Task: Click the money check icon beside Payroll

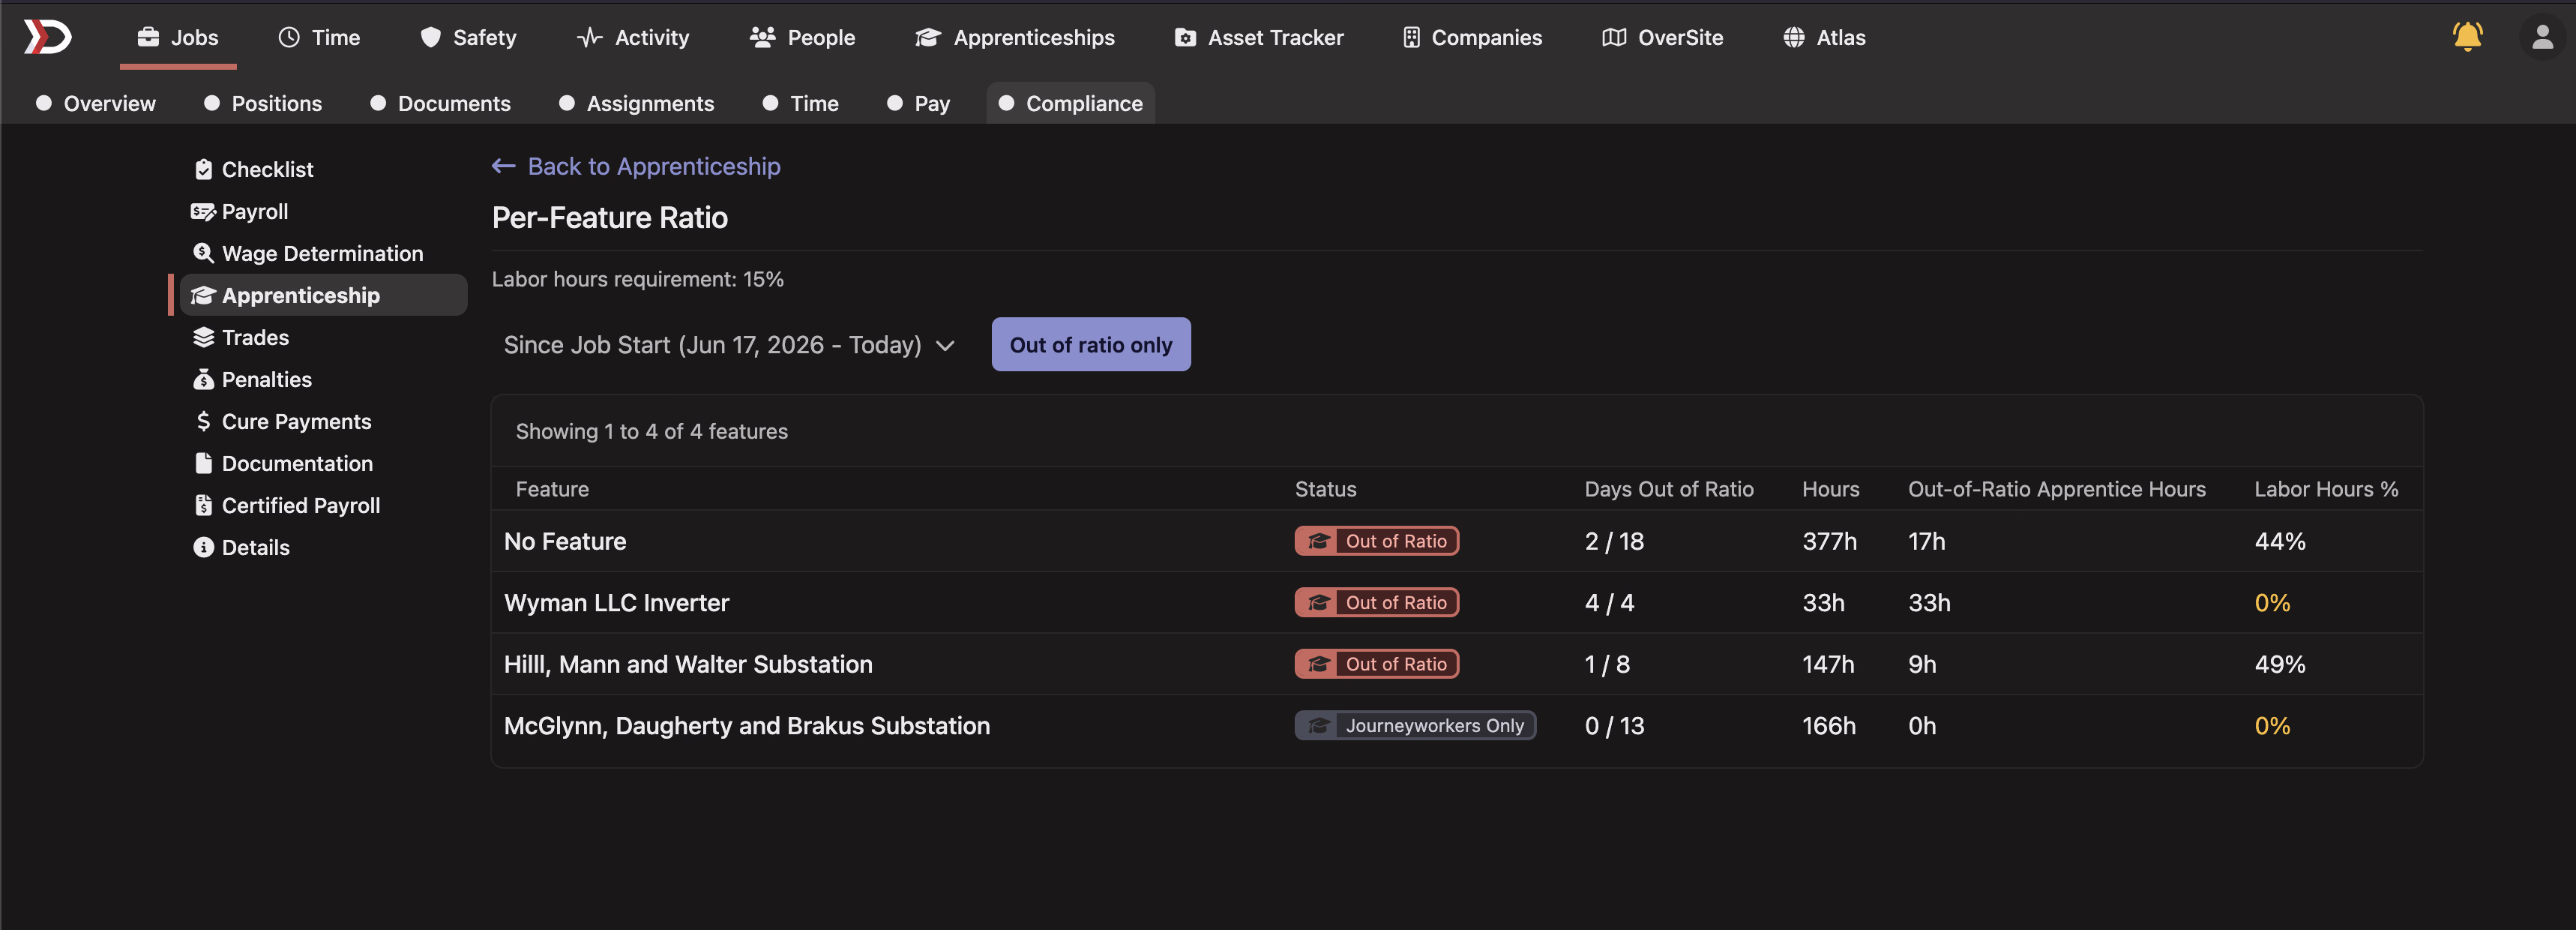Action: click(203, 211)
